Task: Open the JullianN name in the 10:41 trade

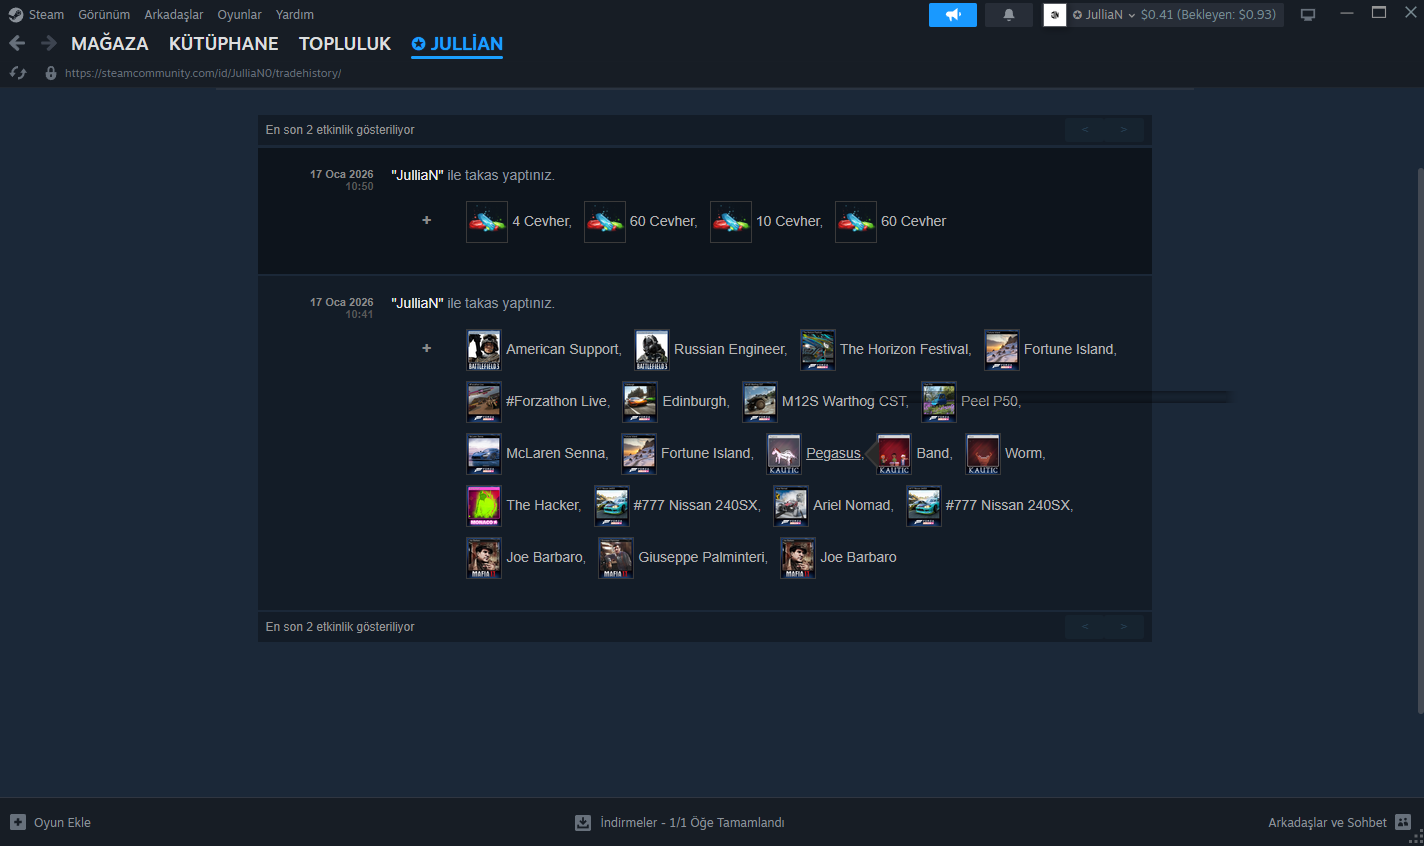Action: click(417, 303)
